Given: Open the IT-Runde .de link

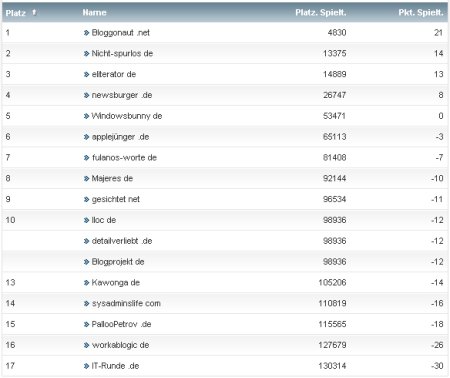Looking at the screenshot, I should click(x=115, y=366).
